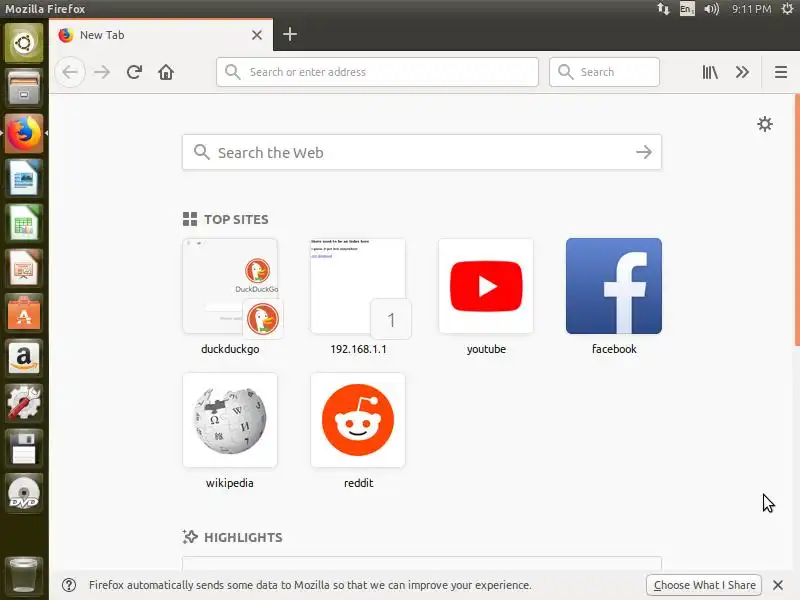This screenshot has width=800, height=600.
Task: Expand the toolbar overflow chevrons
Action: [742, 72]
